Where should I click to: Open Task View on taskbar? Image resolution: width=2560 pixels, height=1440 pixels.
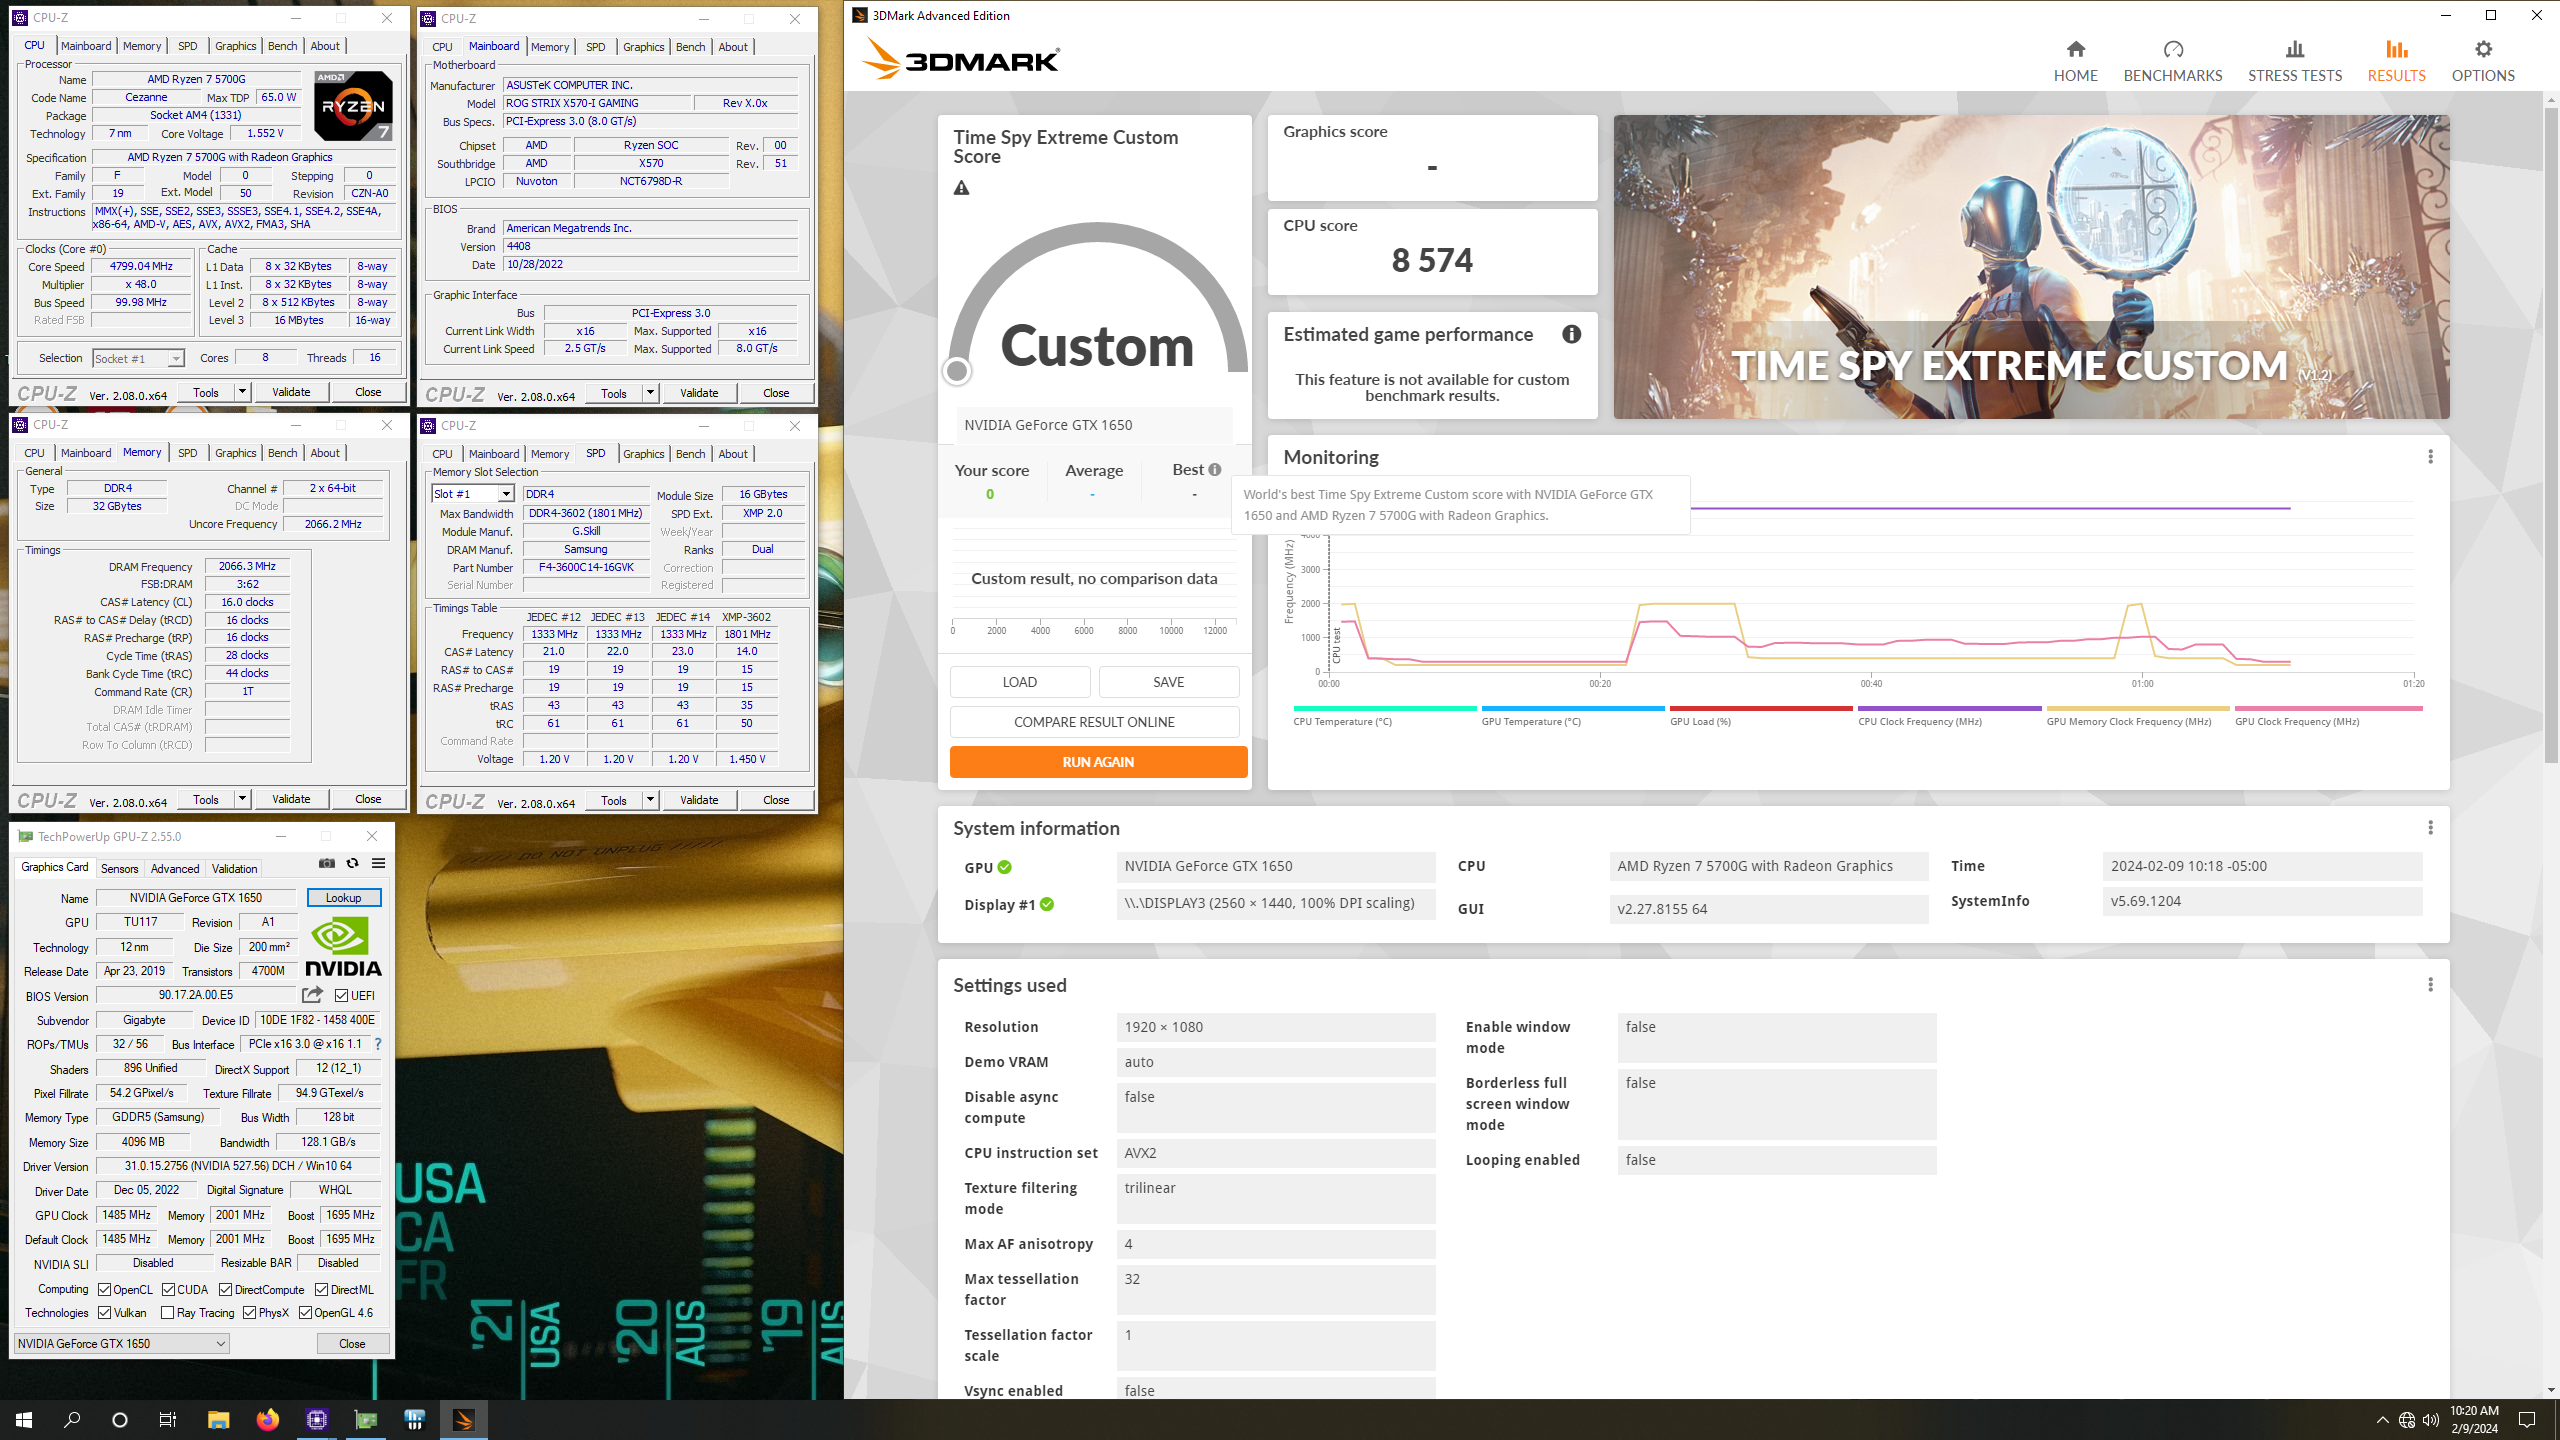[168, 1420]
